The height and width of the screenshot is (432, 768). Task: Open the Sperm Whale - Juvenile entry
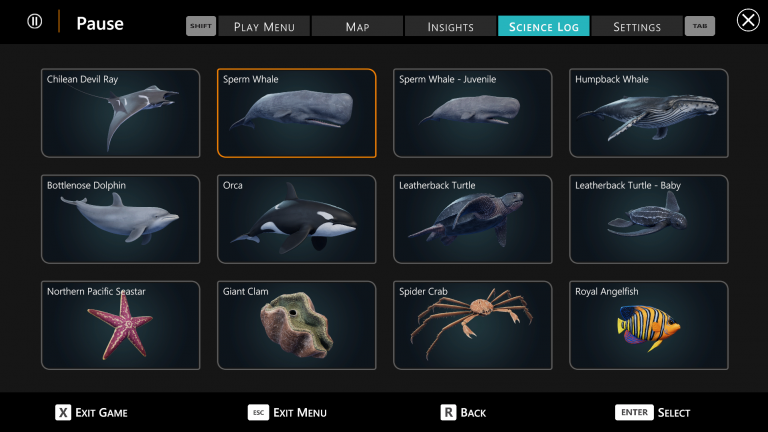click(x=473, y=113)
